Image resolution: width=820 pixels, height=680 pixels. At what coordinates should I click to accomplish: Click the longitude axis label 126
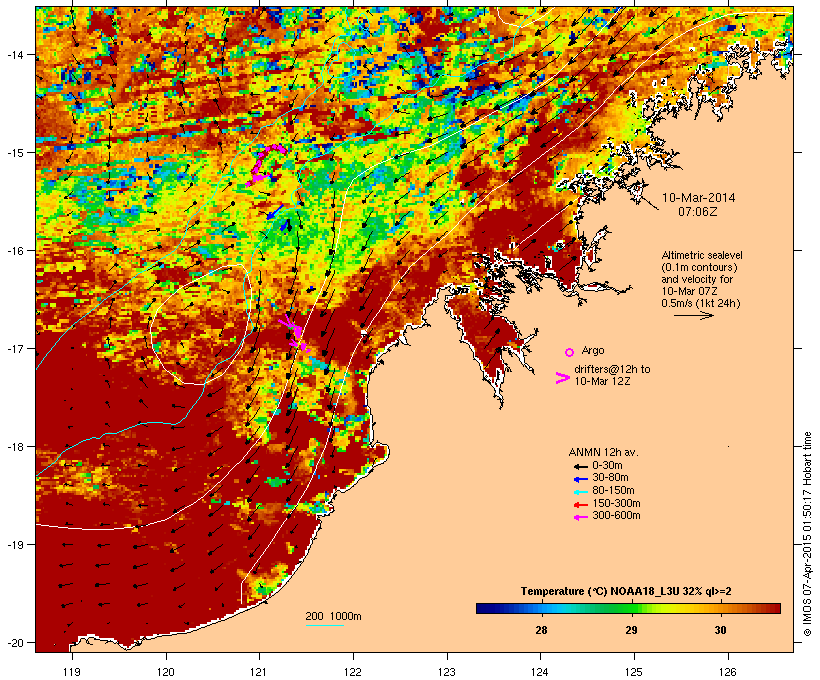tap(728, 672)
